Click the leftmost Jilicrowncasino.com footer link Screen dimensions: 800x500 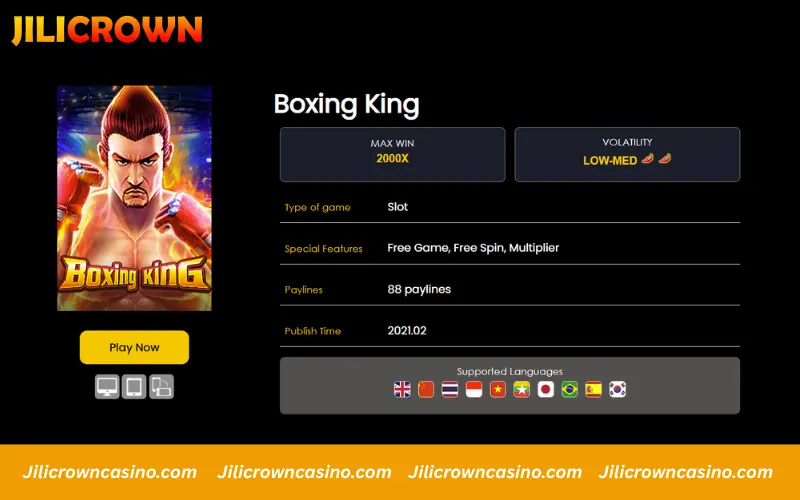coord(110,472)
